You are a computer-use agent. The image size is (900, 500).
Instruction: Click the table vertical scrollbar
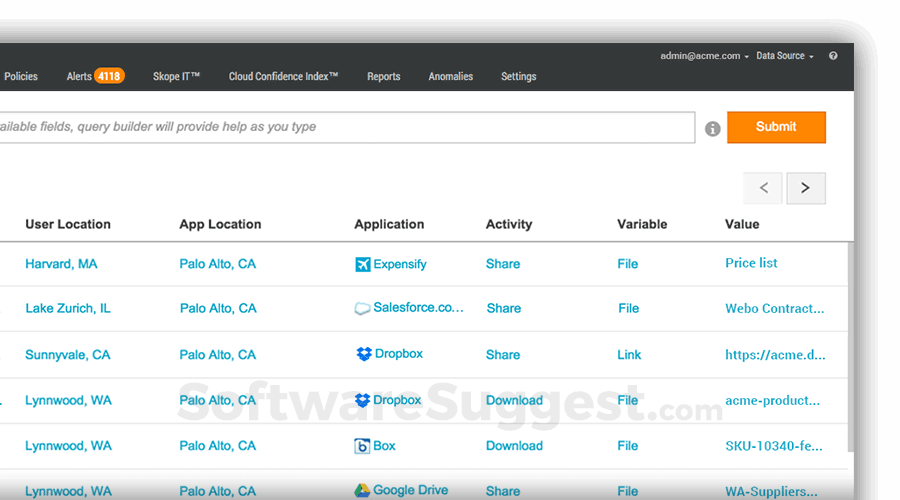click(x=851, y=347)
